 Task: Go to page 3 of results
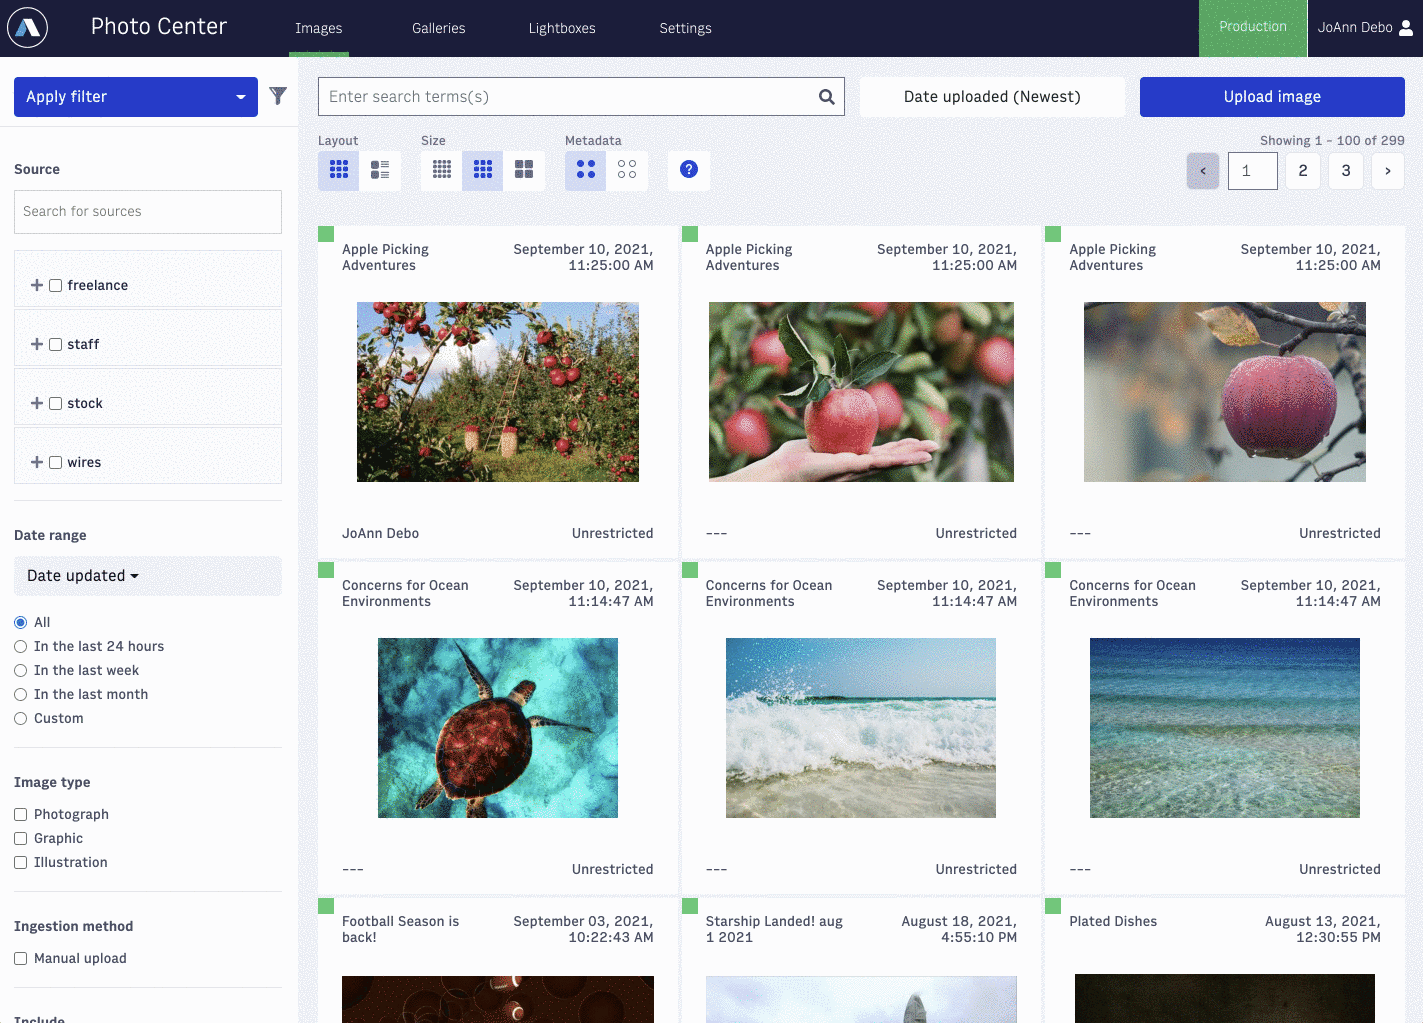1346,171
